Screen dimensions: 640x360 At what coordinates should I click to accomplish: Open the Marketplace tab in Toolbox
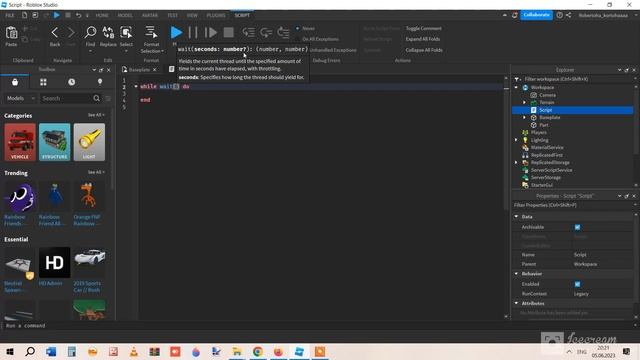(x=15, y=82)
